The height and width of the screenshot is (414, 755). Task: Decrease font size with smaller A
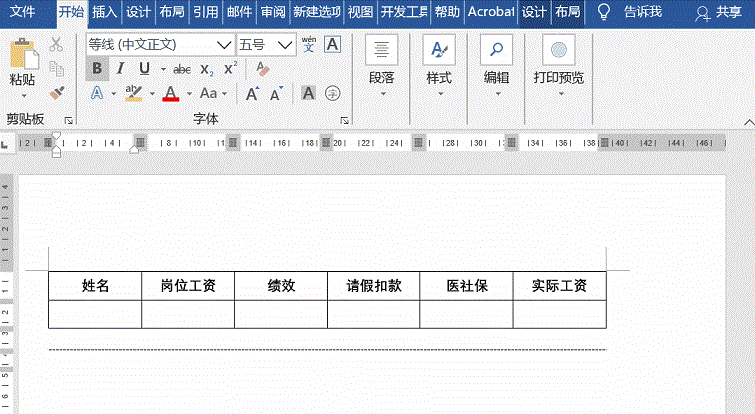click(x=276, y=94)
